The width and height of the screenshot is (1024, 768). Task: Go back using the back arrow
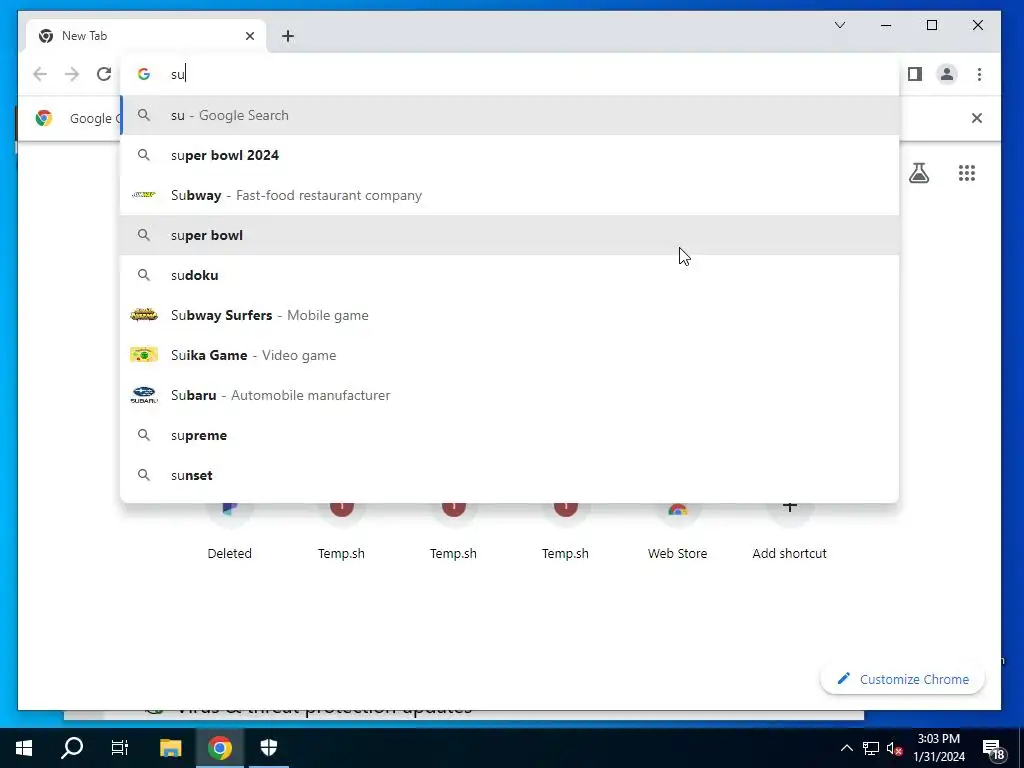click(x=40, y=74)
